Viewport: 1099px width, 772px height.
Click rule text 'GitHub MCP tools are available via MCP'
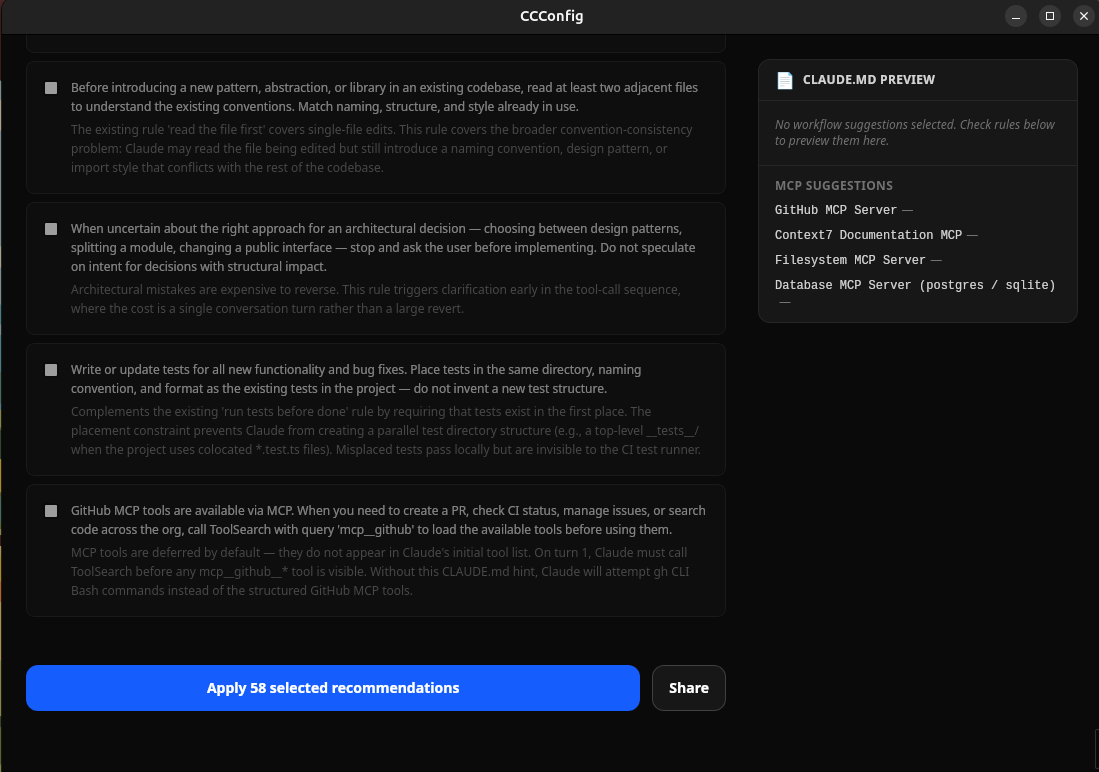tap(388, 520)
